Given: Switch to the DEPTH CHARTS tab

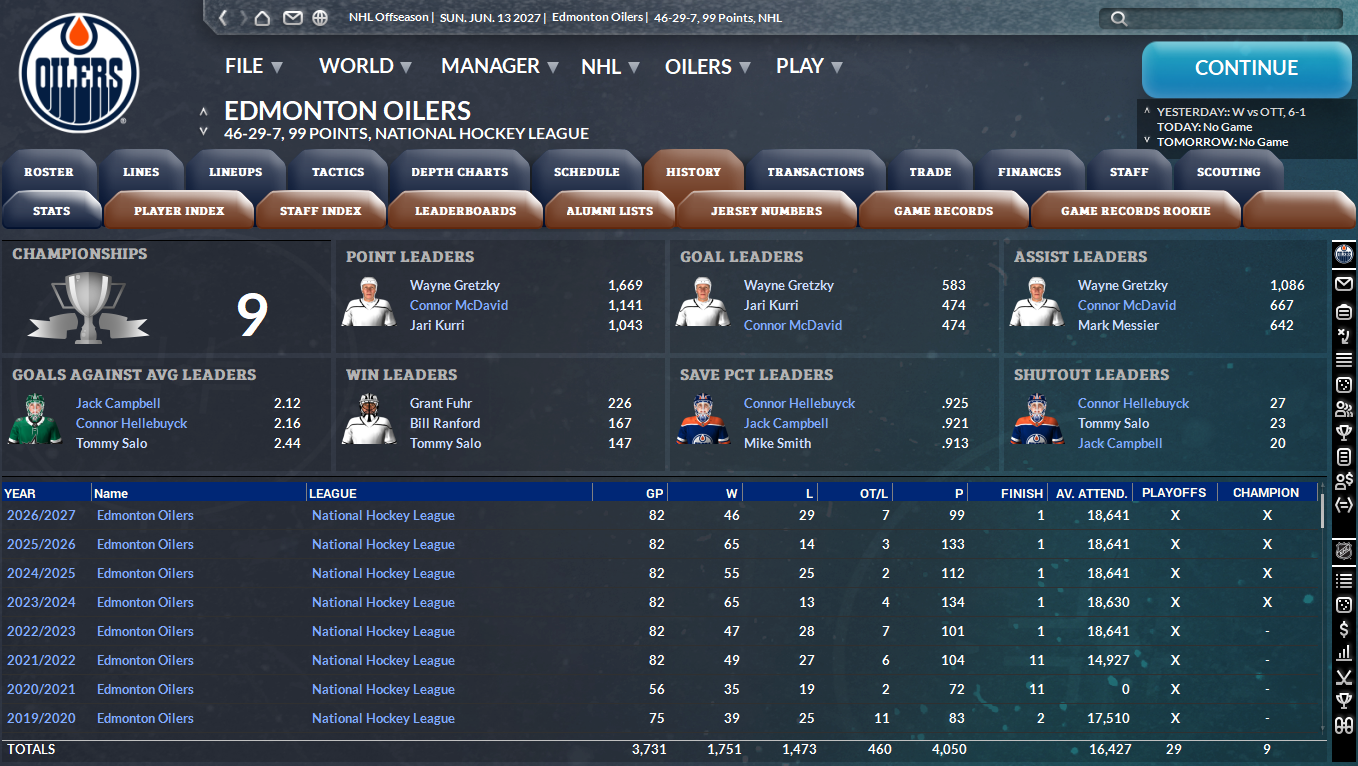Looking at the screenshot, I should click(x=460, y=172).
